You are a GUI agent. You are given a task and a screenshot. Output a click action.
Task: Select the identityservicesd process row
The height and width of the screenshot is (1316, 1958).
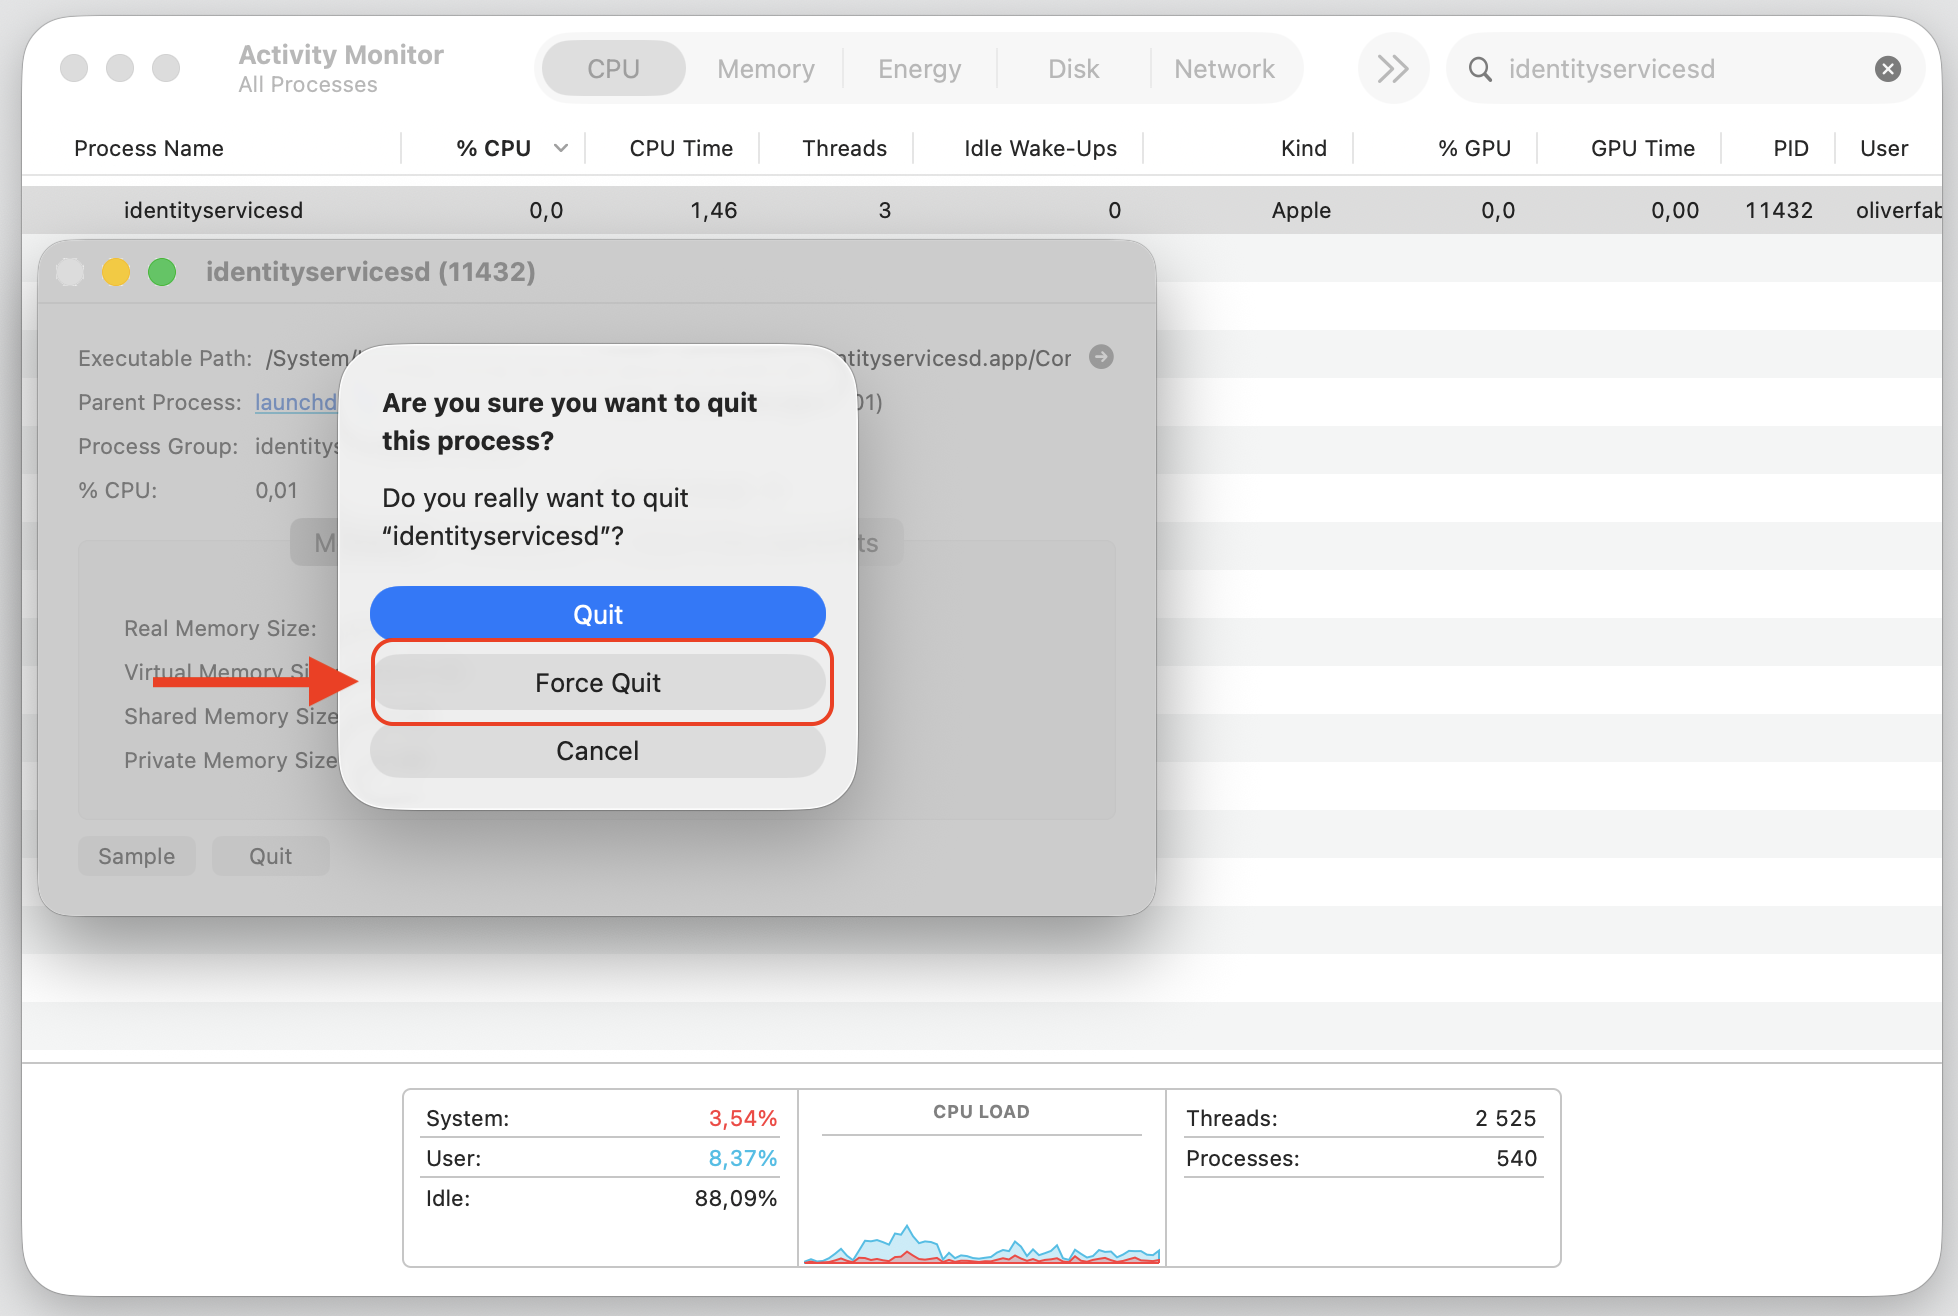[x=982, y=210]
